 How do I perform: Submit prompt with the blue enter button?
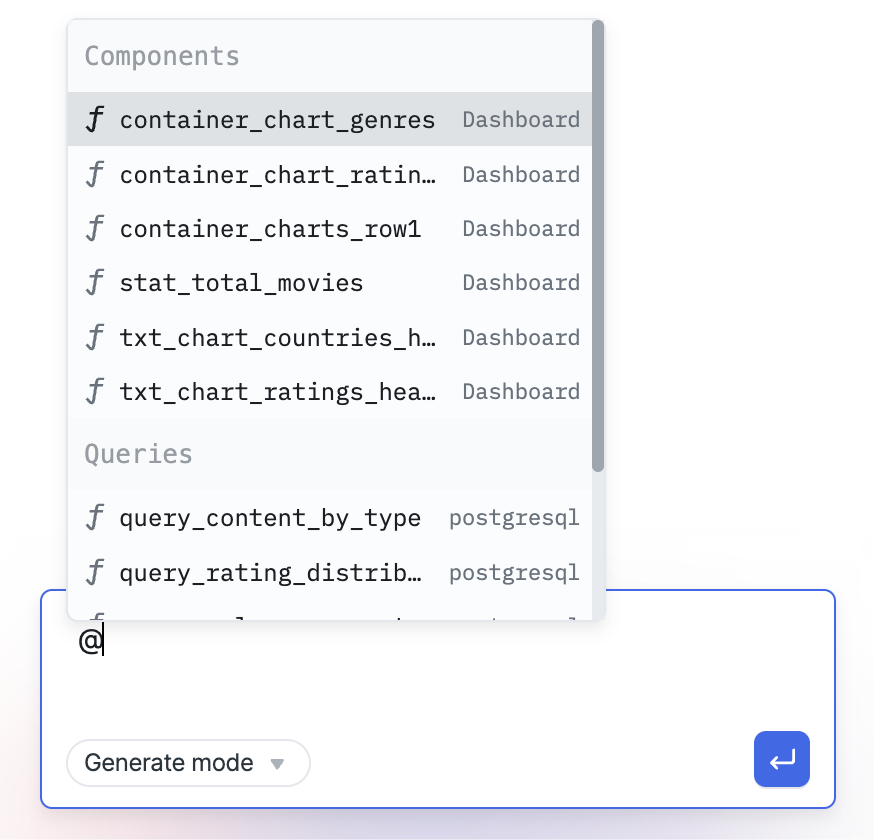781,759
